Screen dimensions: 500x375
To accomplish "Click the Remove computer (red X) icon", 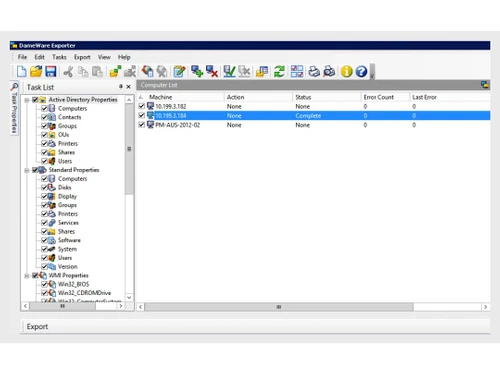I will coord(212,71).
